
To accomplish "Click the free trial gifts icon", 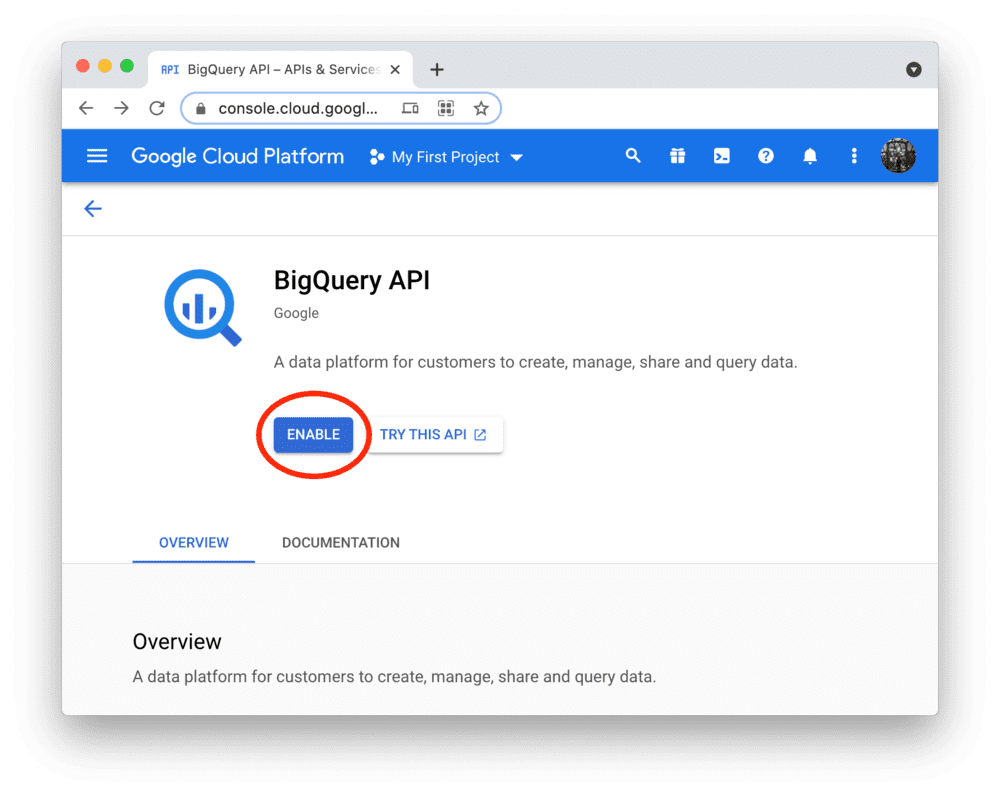I will click(677, 156).
